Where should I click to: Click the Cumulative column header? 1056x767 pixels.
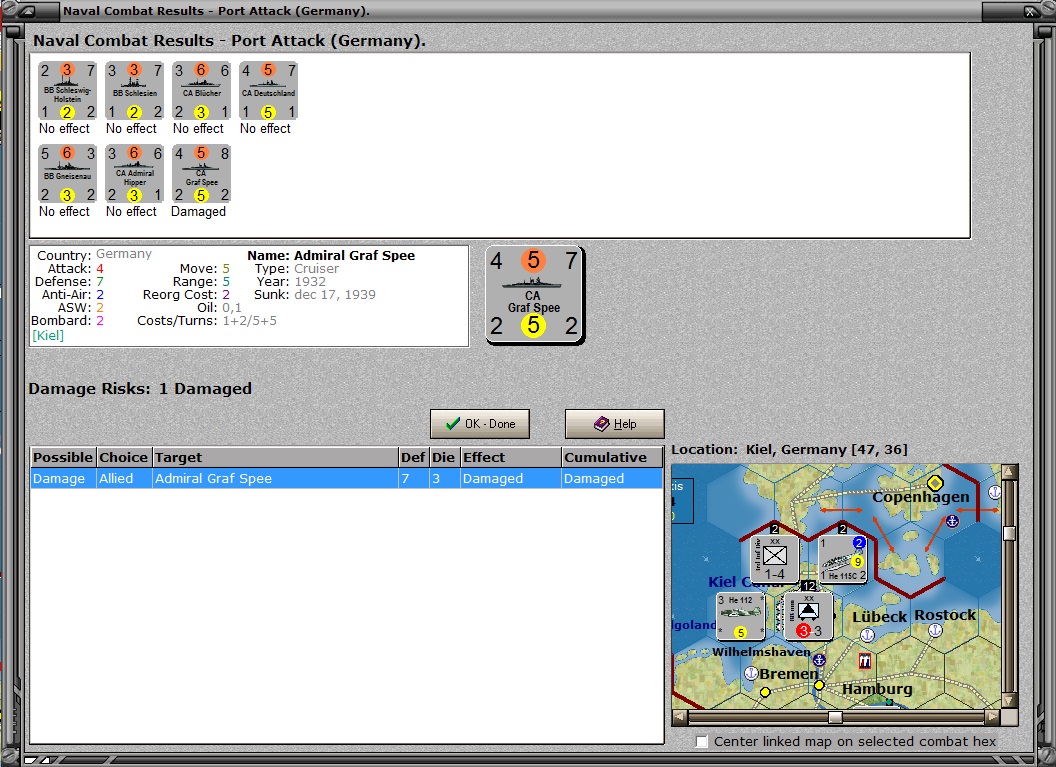click(612, 457)
